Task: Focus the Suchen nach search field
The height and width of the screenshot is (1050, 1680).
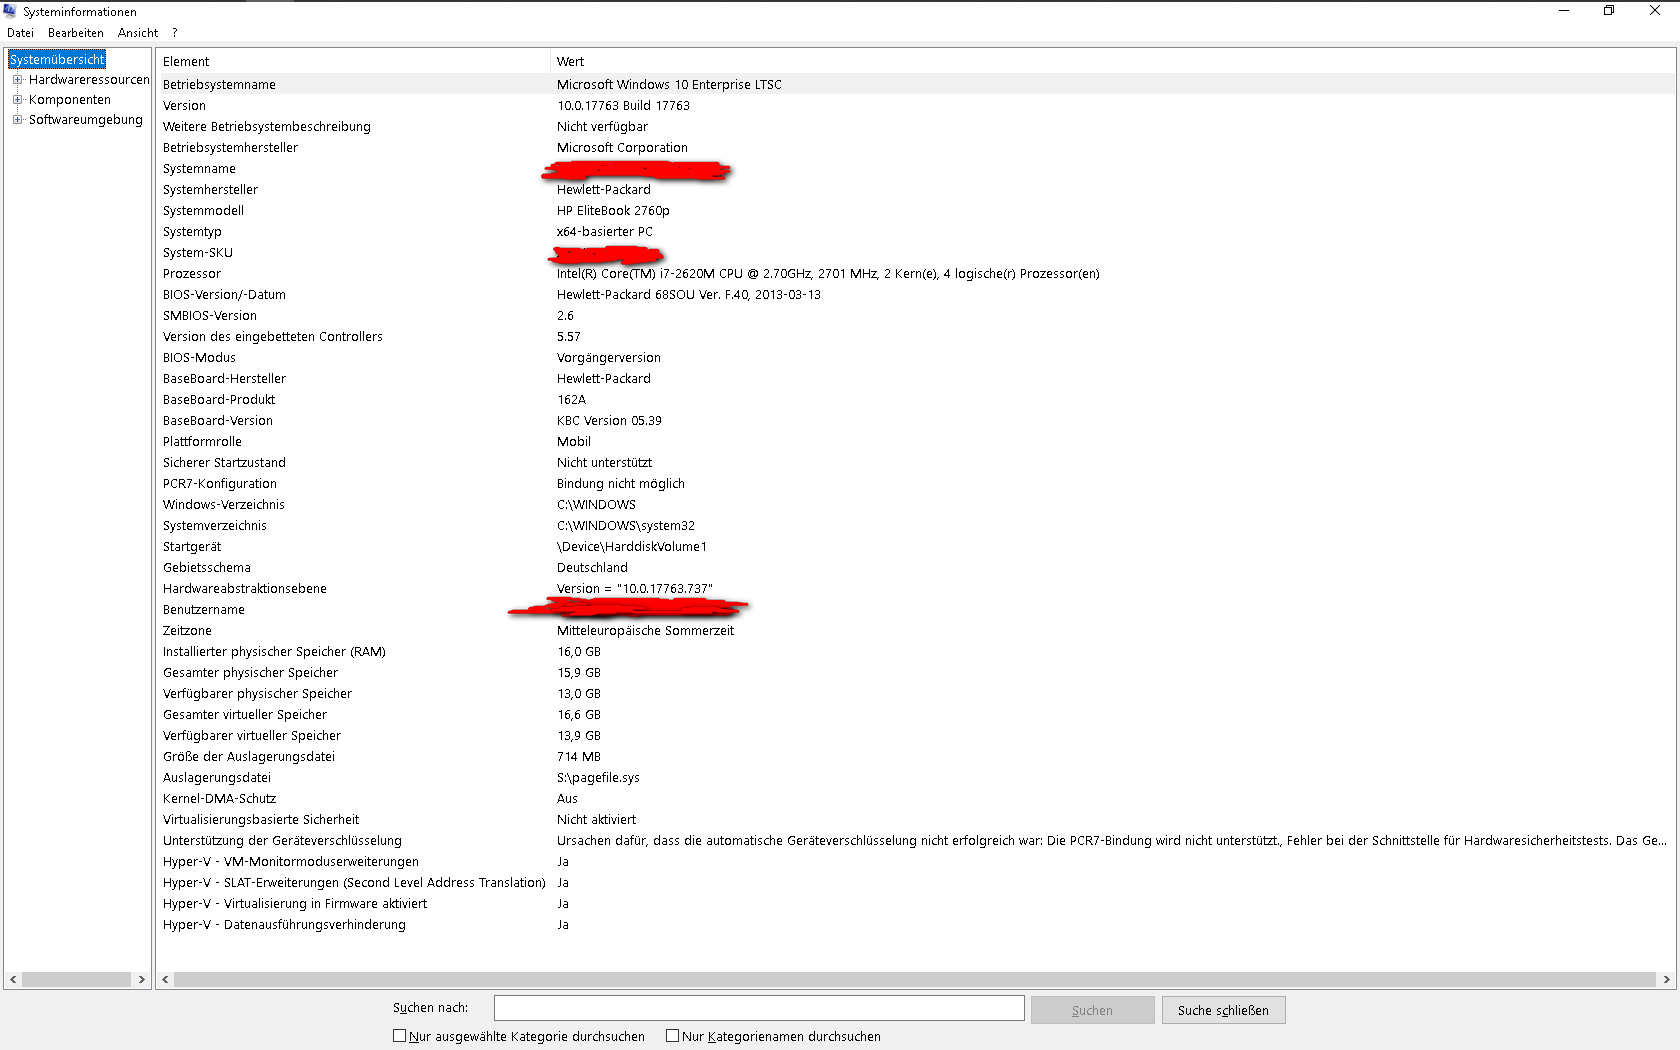Action: (759, 1008)
